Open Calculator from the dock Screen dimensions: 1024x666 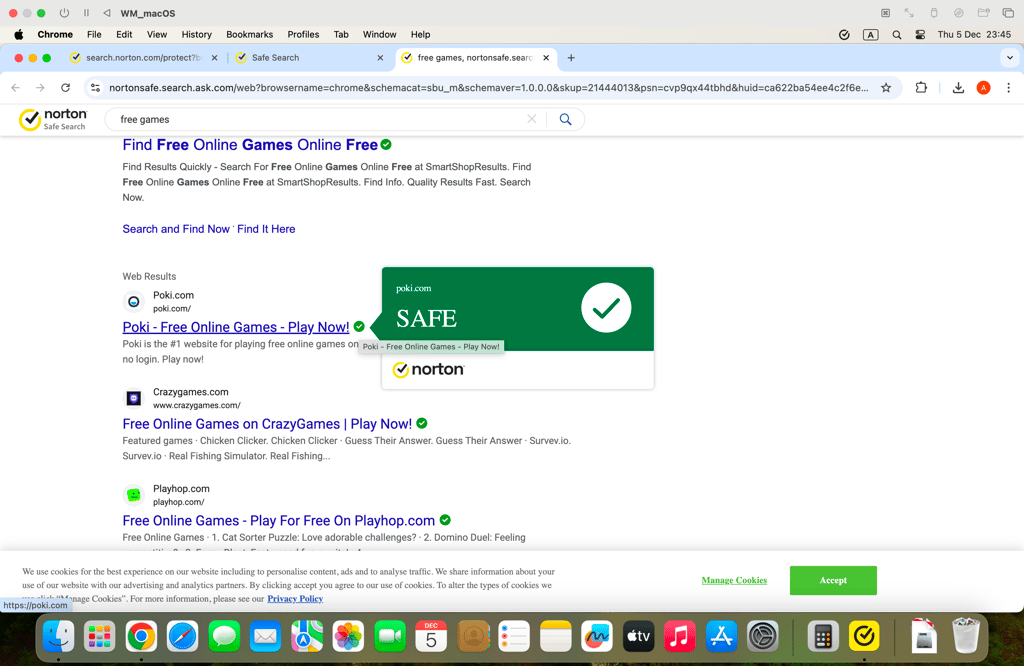[823, 637]
